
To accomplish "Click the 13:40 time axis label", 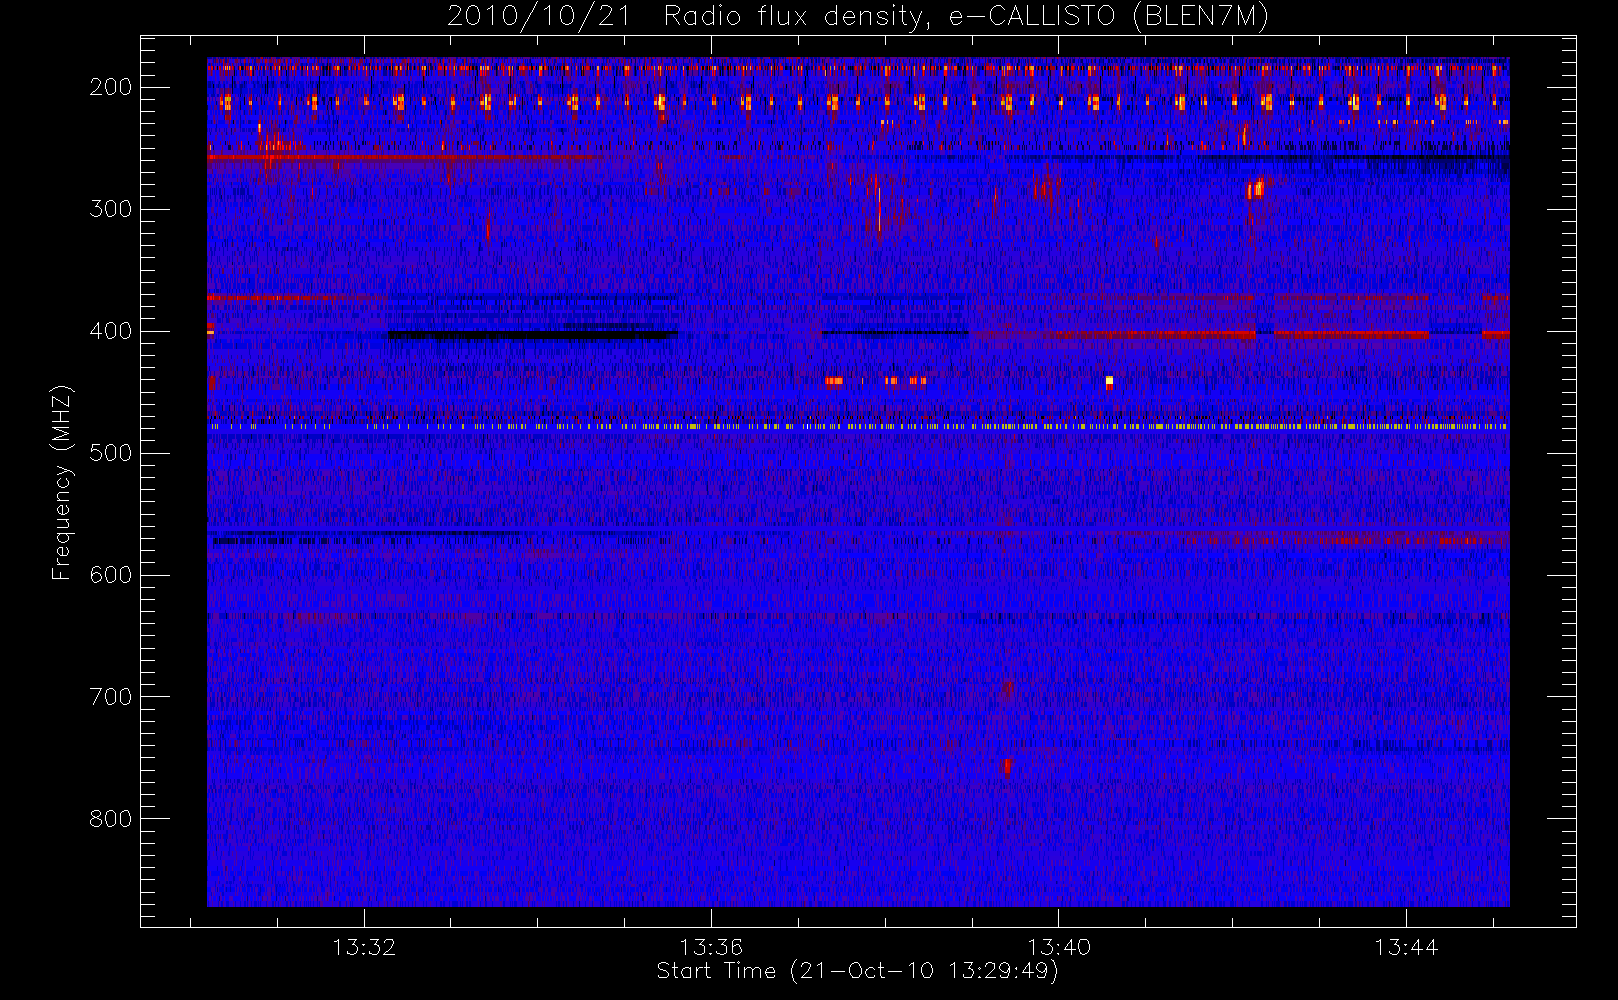I will click(1058, 947).
